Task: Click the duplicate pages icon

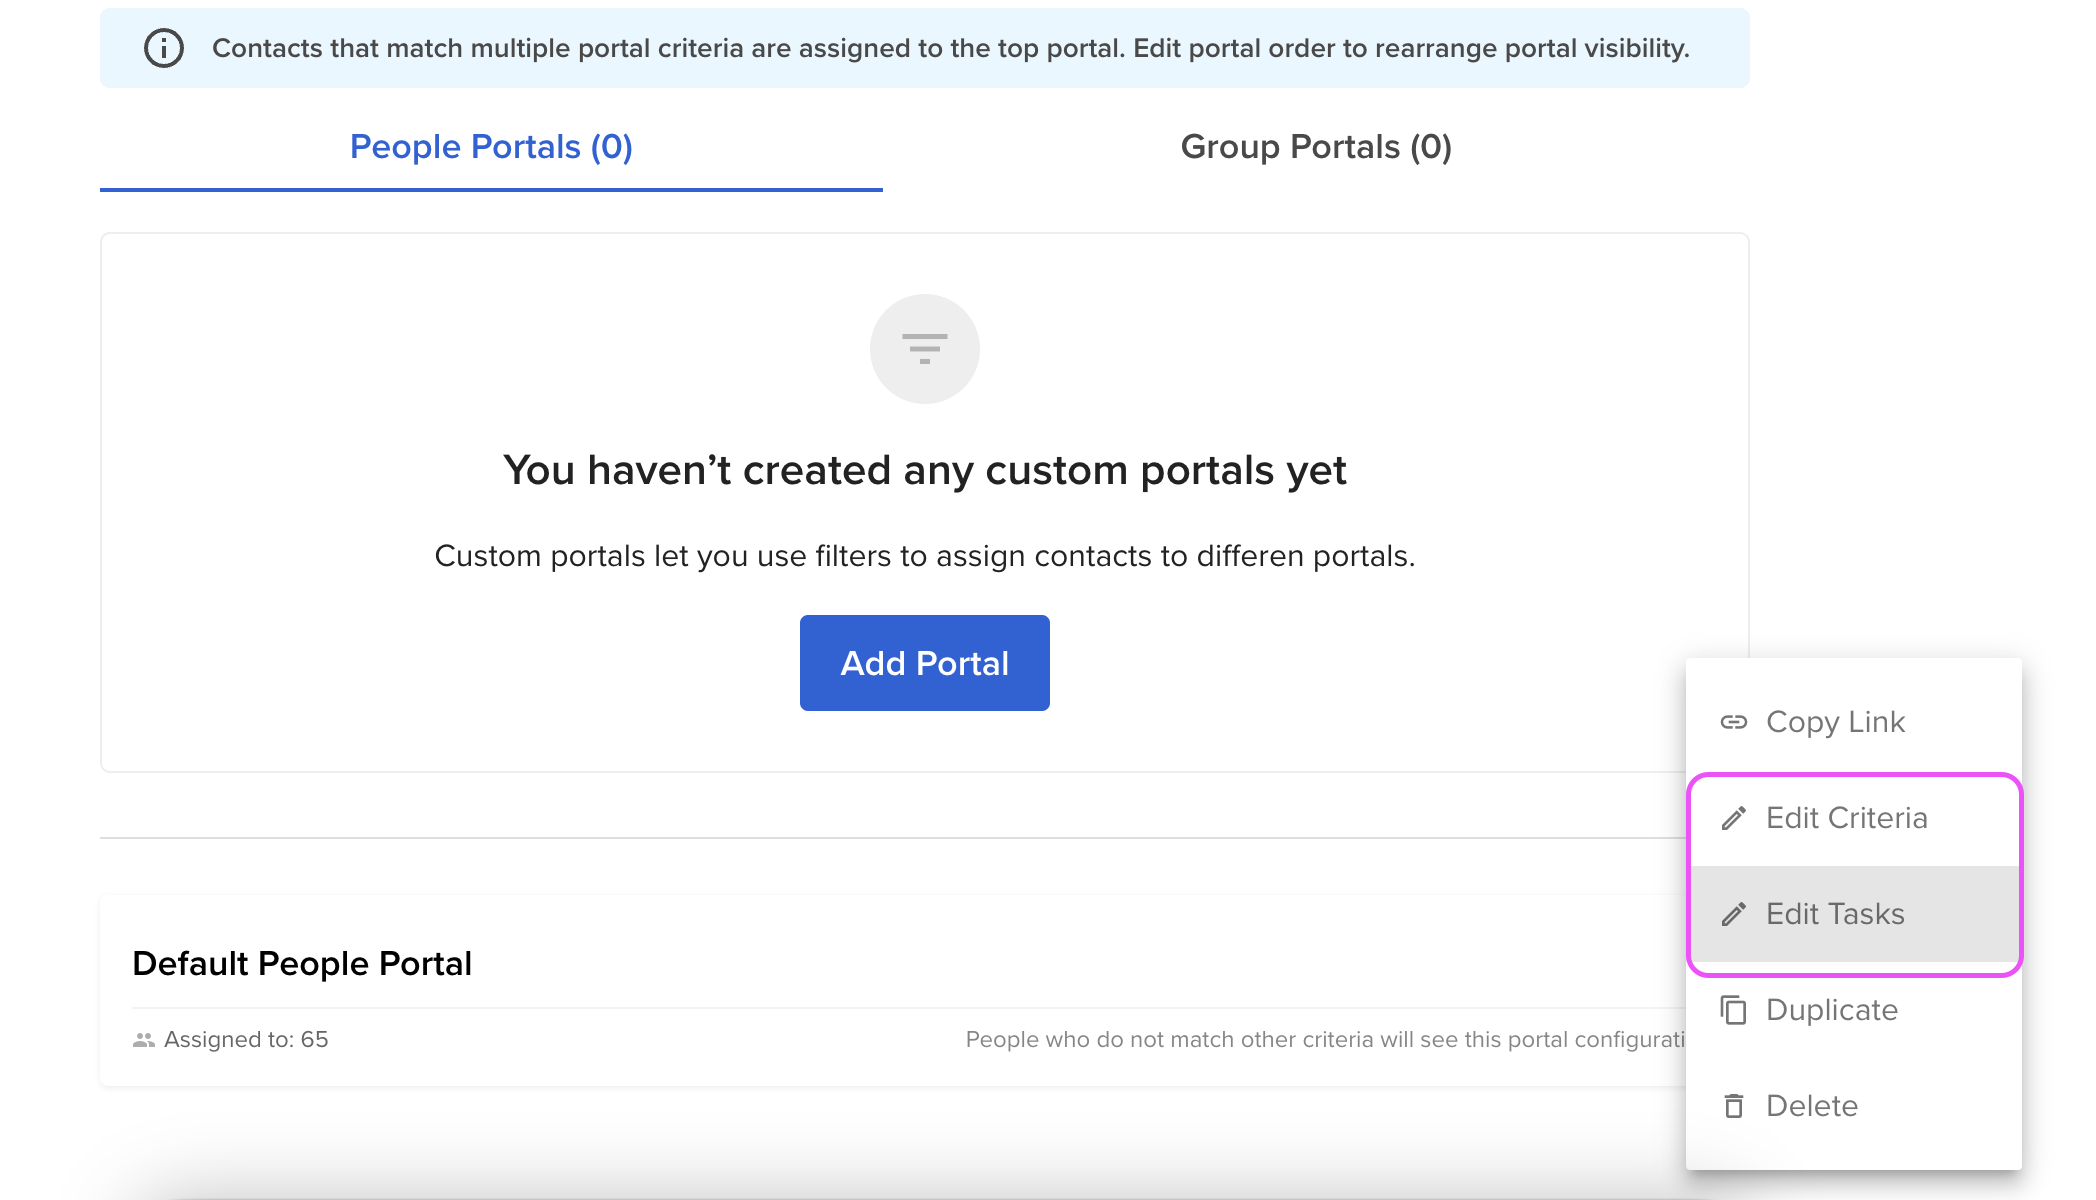Action: coord(1734,1010)
